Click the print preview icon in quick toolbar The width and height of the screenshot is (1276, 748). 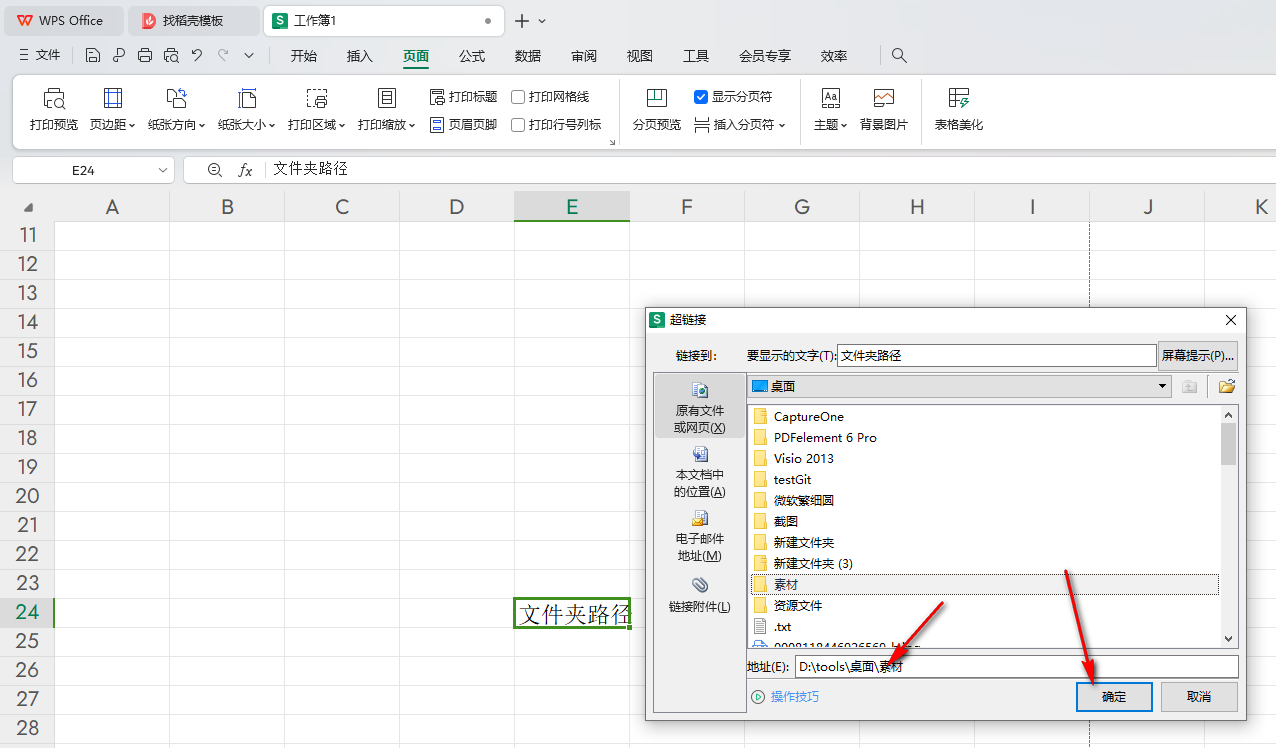[x=171, y=55]
